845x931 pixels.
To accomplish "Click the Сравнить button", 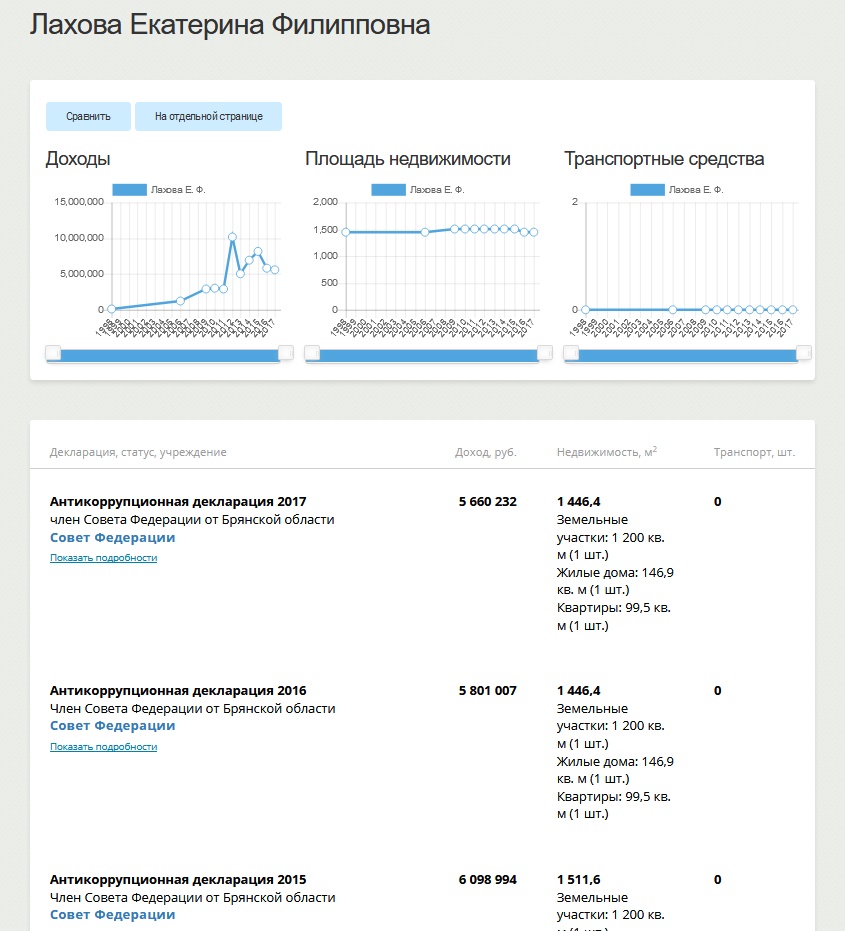I will (88, 116).
